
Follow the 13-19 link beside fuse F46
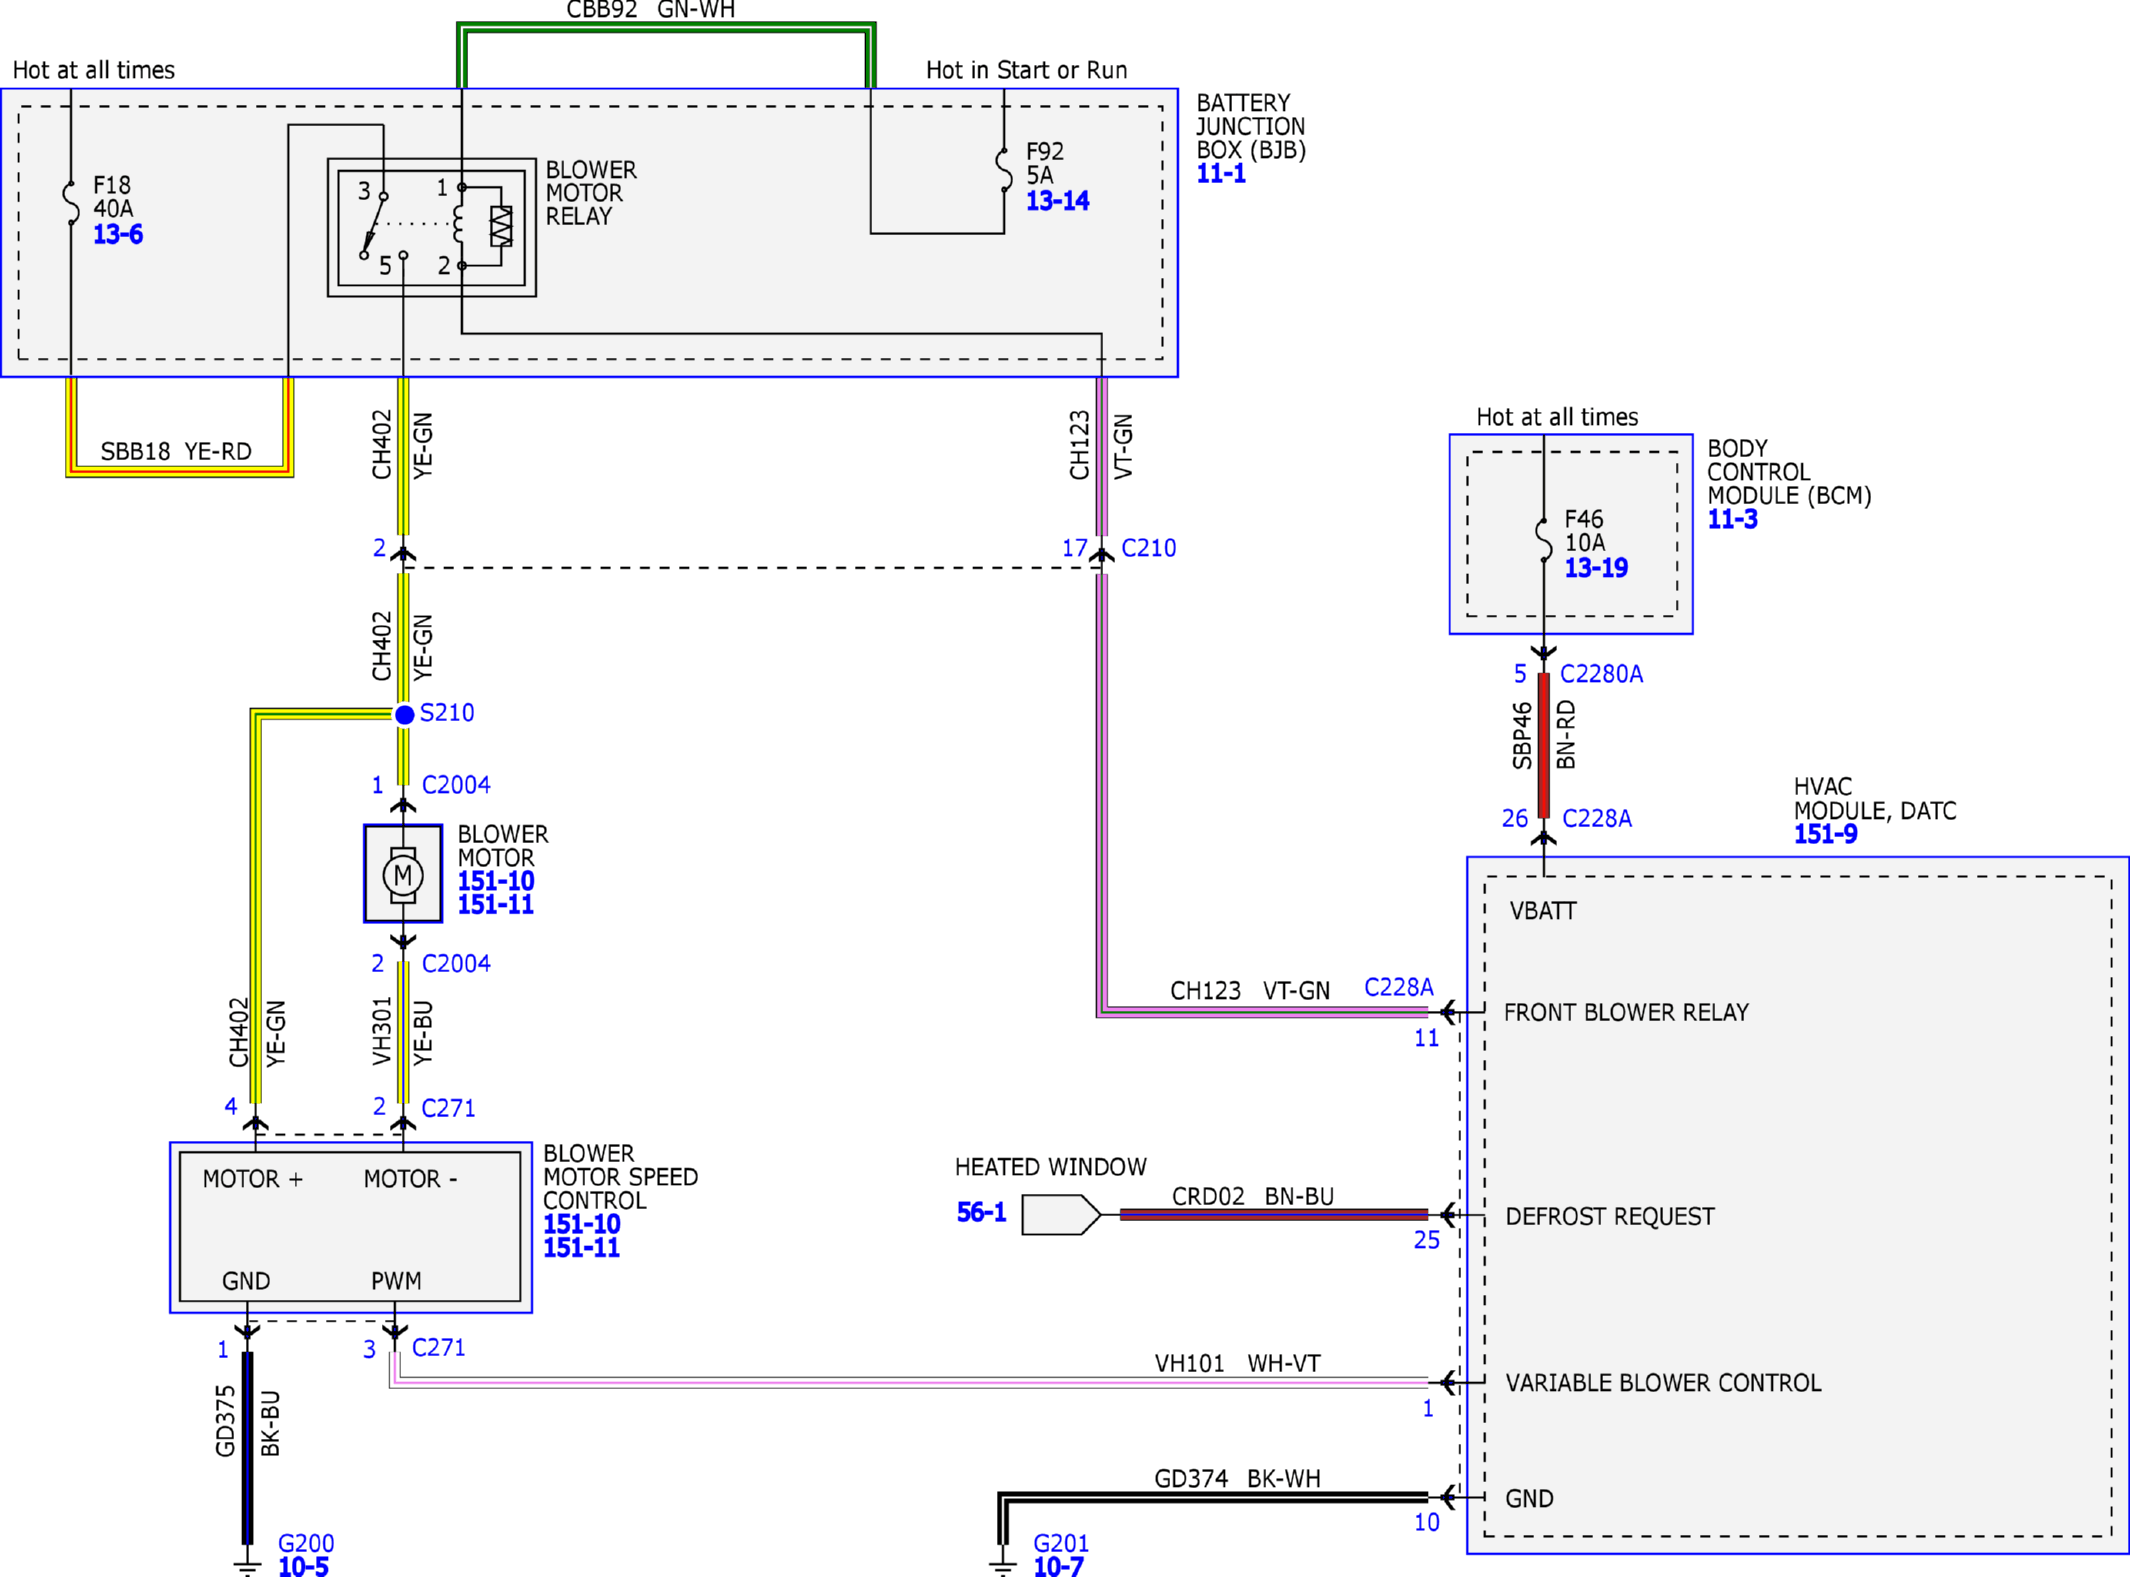tap(1596, 569)
